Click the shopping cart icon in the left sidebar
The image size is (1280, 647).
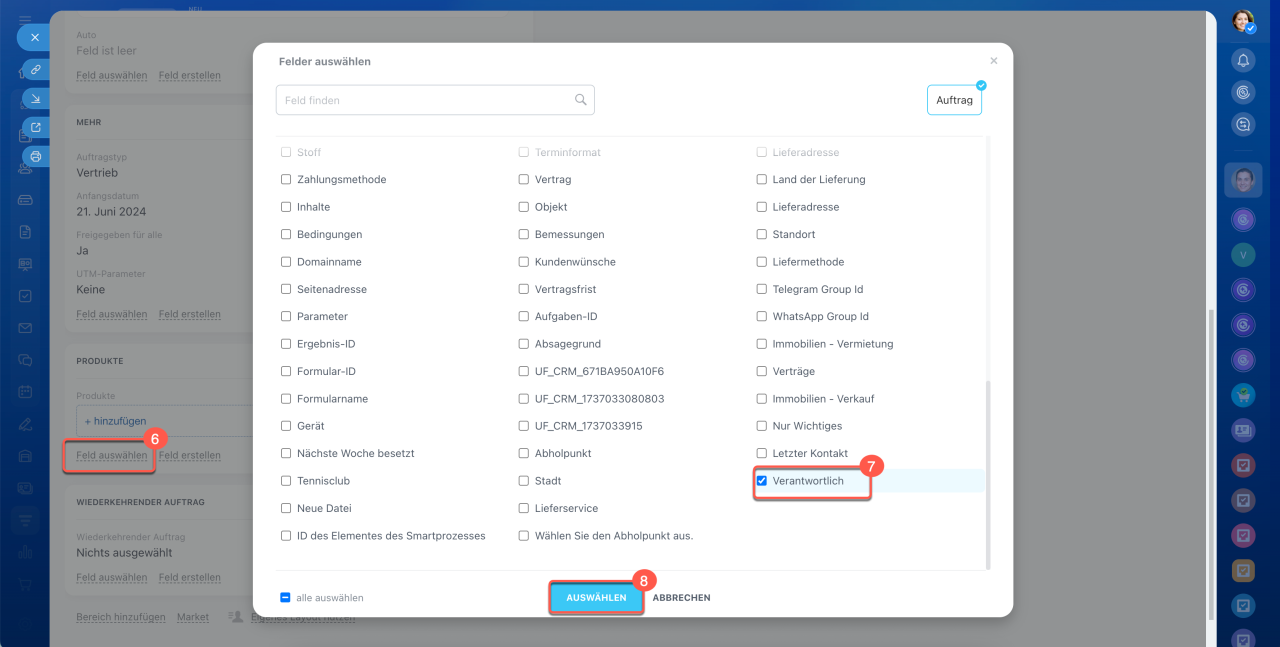pos(25,583)
